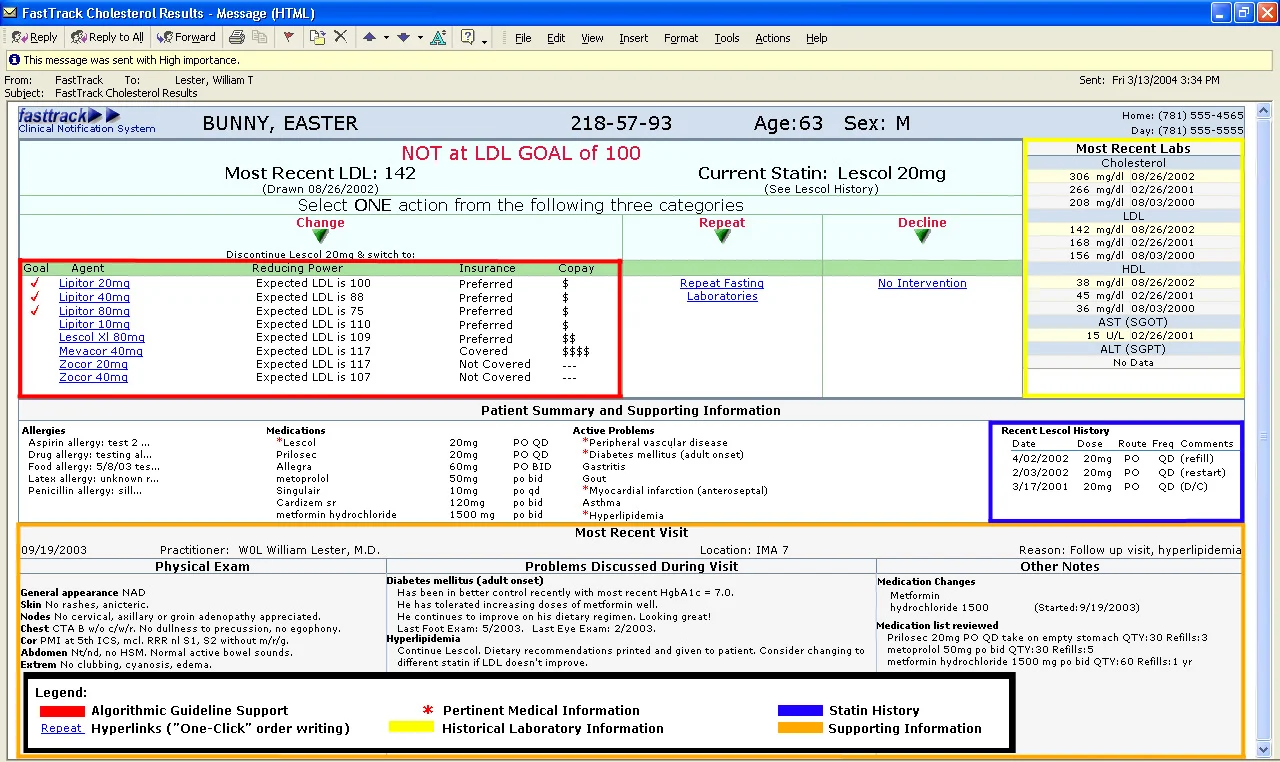Select Lipitor 40mg link
Image resolution: width=1280 pixels, height=762 pixels.
(x=94, y=298)
